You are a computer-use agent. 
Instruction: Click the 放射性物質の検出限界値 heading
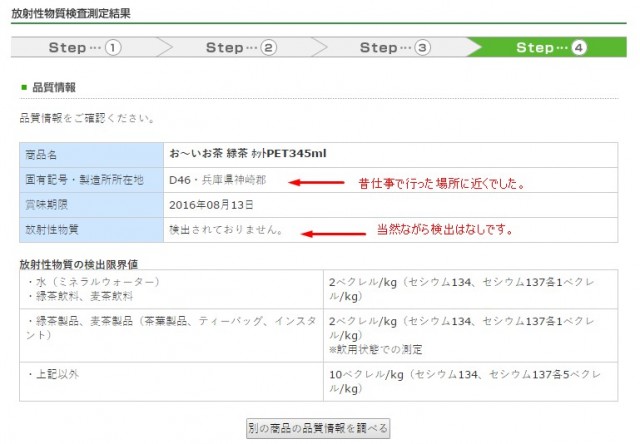coord(79,264)
